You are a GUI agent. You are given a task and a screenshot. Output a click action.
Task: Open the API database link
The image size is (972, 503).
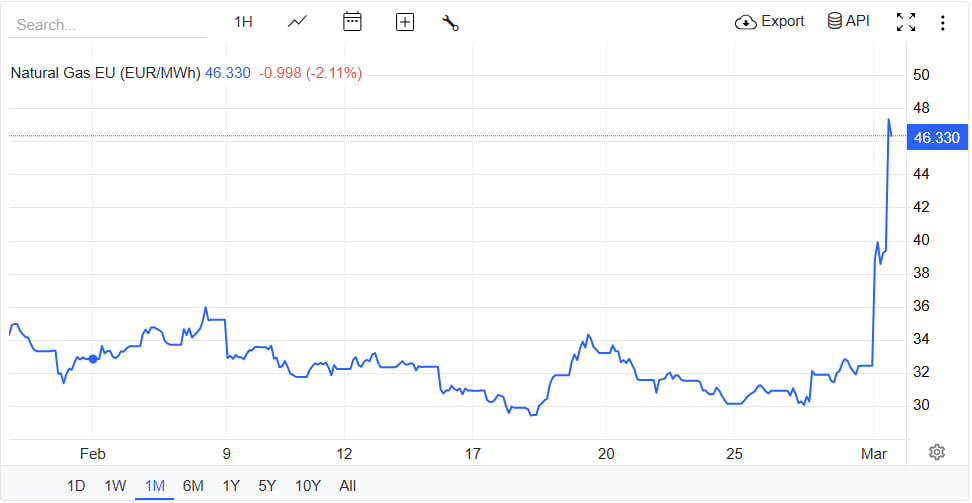(849, 21)
